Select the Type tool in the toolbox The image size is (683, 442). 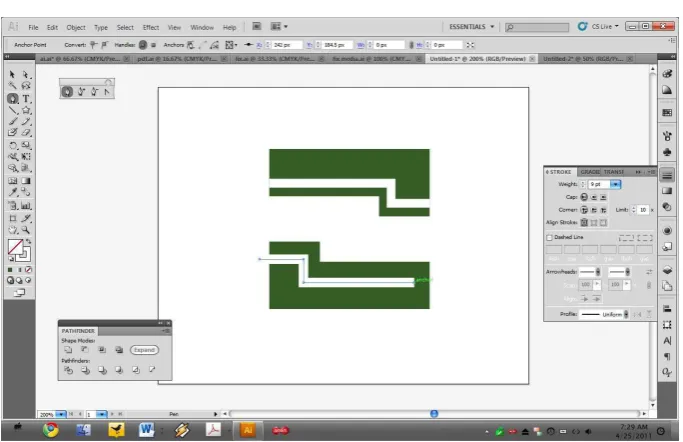[26, 98]
